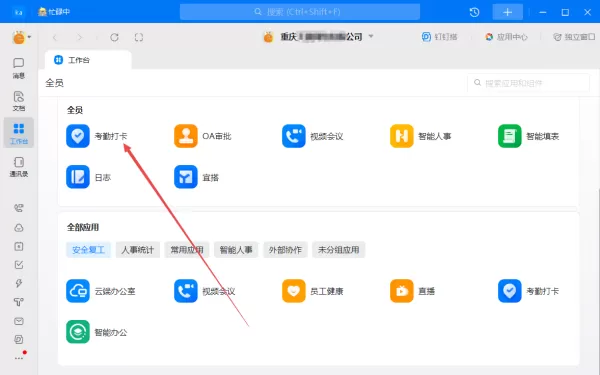Open the 直播 app

412,291
